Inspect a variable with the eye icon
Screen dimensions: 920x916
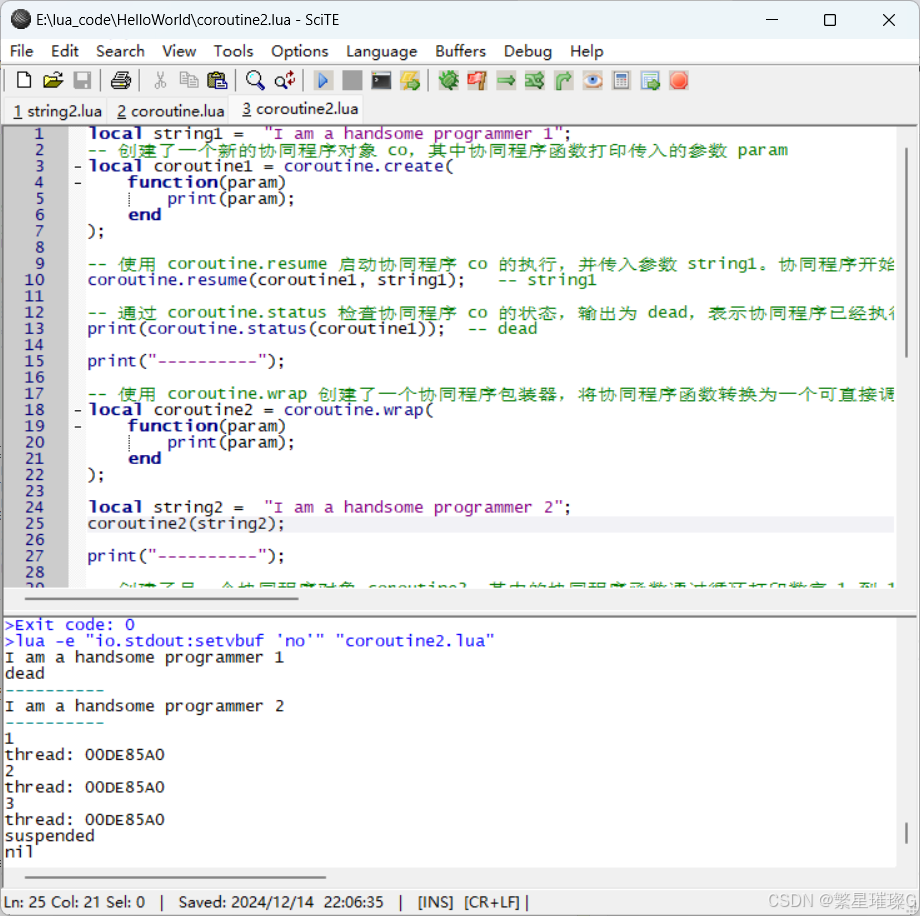pos(592,80)
